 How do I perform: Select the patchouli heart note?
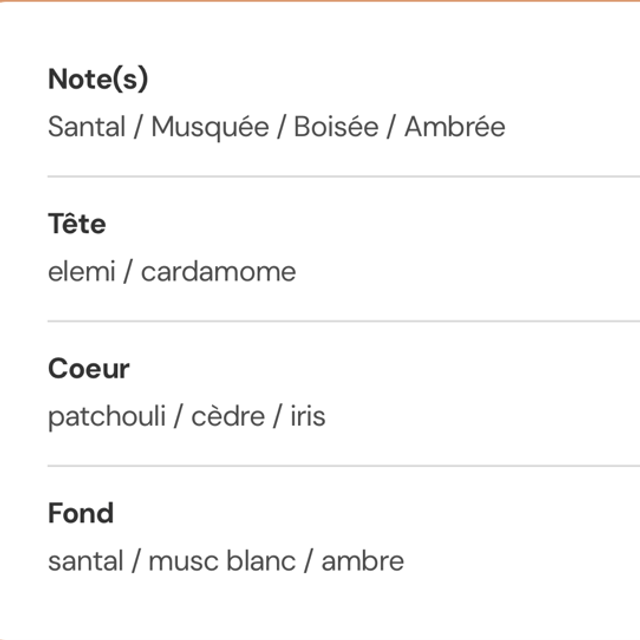104,416
